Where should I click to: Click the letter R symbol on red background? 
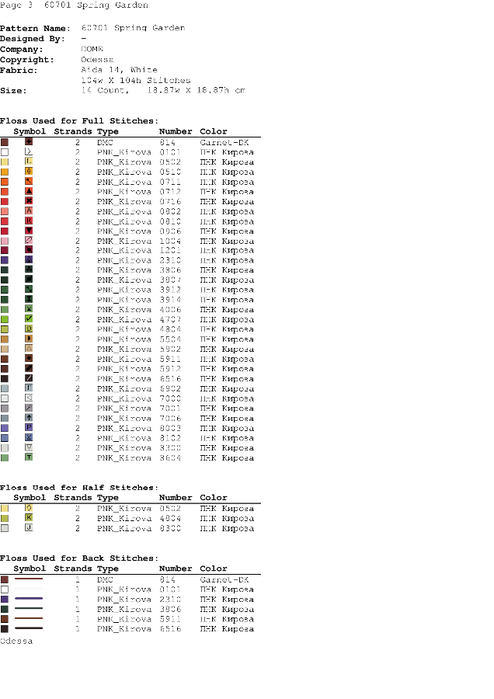point(29,221)
